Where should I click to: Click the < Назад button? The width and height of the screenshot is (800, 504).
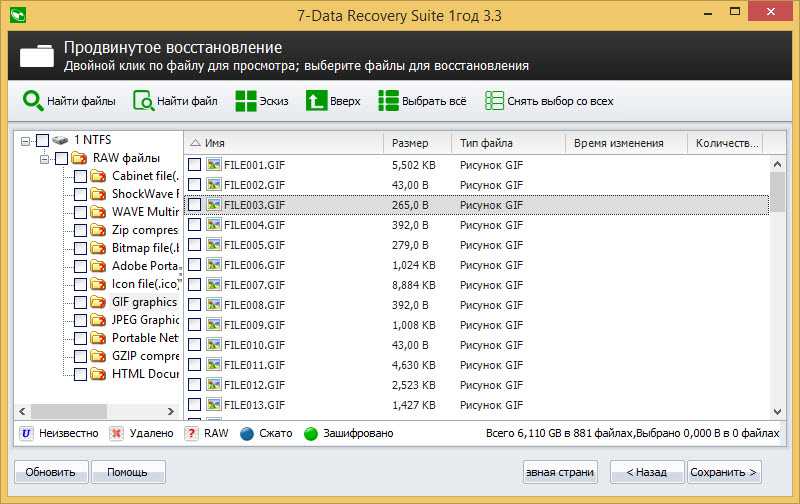click(646, 472)
